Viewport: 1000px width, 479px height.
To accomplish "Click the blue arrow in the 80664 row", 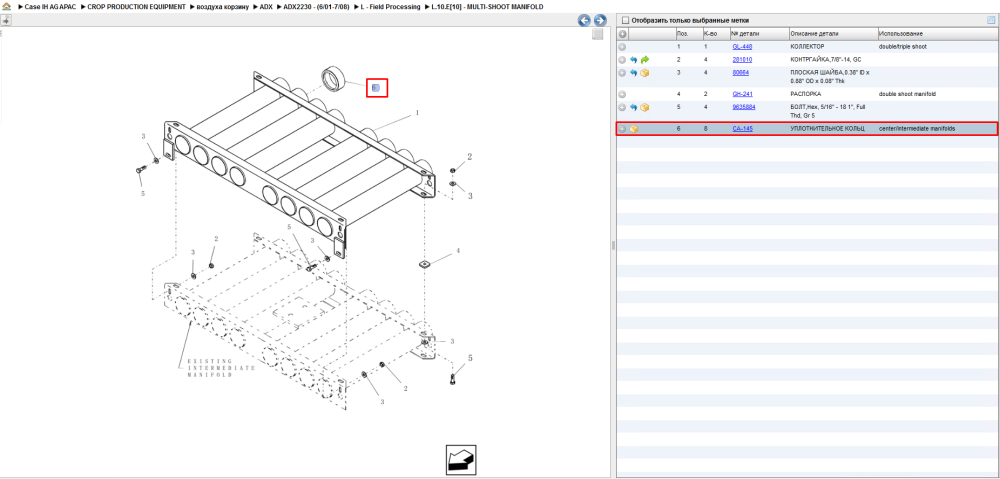I will pos(633,73).
